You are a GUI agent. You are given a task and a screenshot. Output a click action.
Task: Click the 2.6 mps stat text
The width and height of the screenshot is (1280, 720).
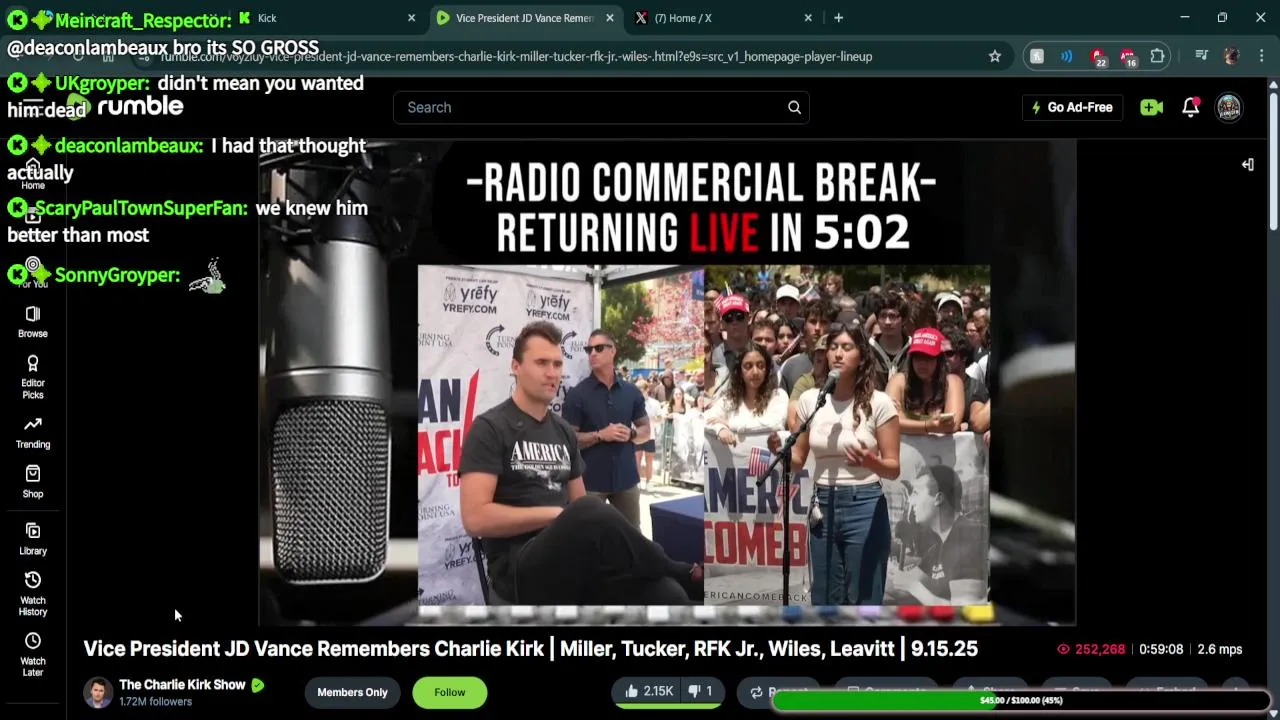click(x=1219, y=649)
